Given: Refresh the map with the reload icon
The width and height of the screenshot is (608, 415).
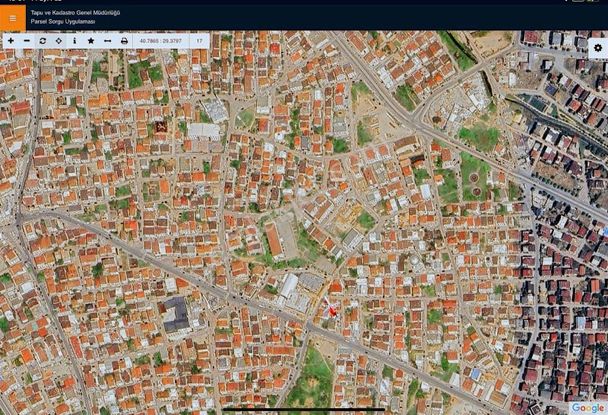Looking at the screenshot, I should tap(43, 41).
